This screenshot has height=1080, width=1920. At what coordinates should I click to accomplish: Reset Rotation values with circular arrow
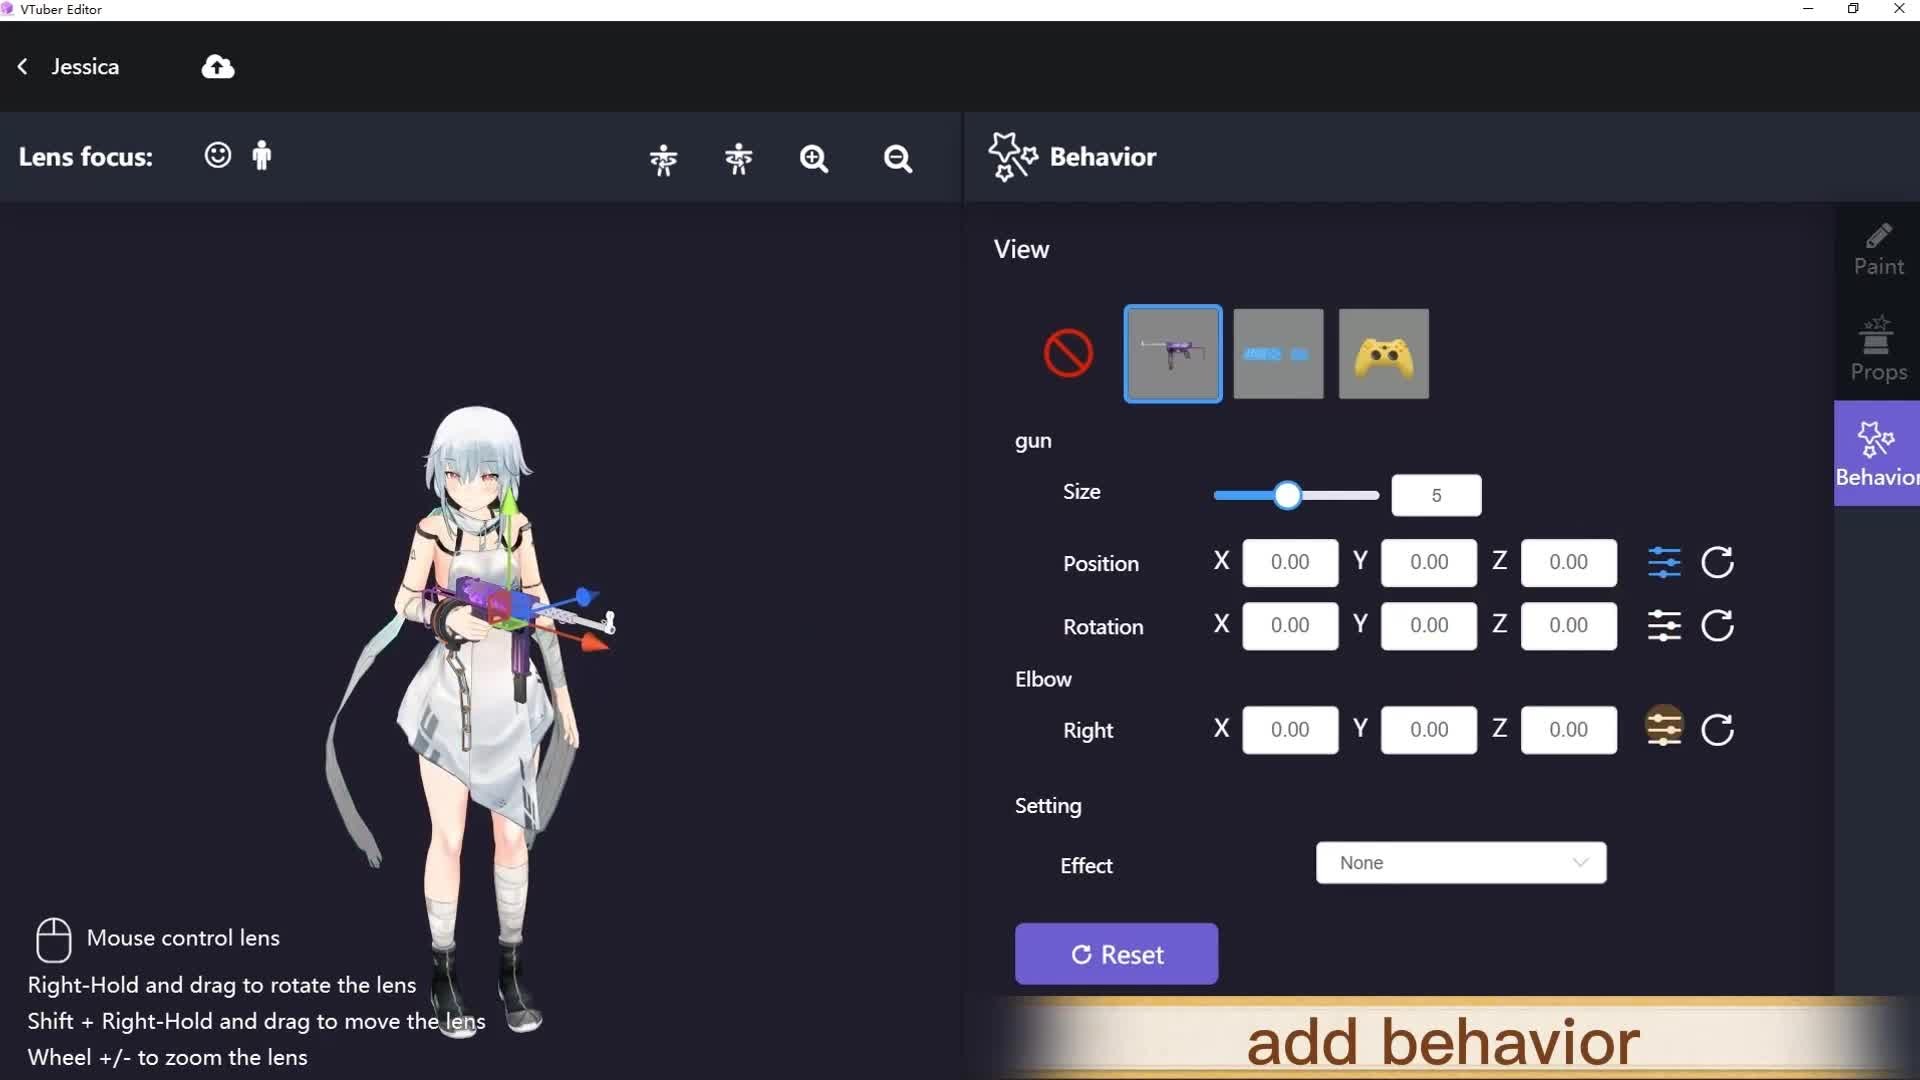(x=1717, y=626)
